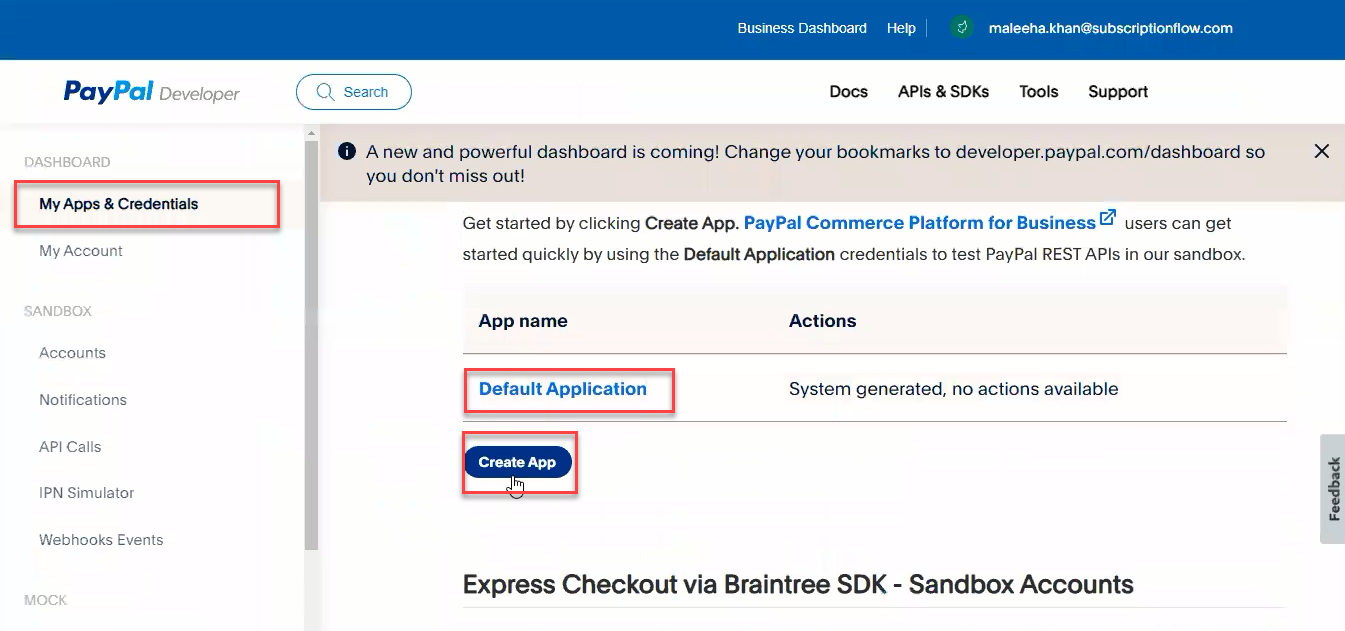Viewport: 1345px width, 631px height.
Task: Click the MOCK section label
Action: tap(45, 600)
